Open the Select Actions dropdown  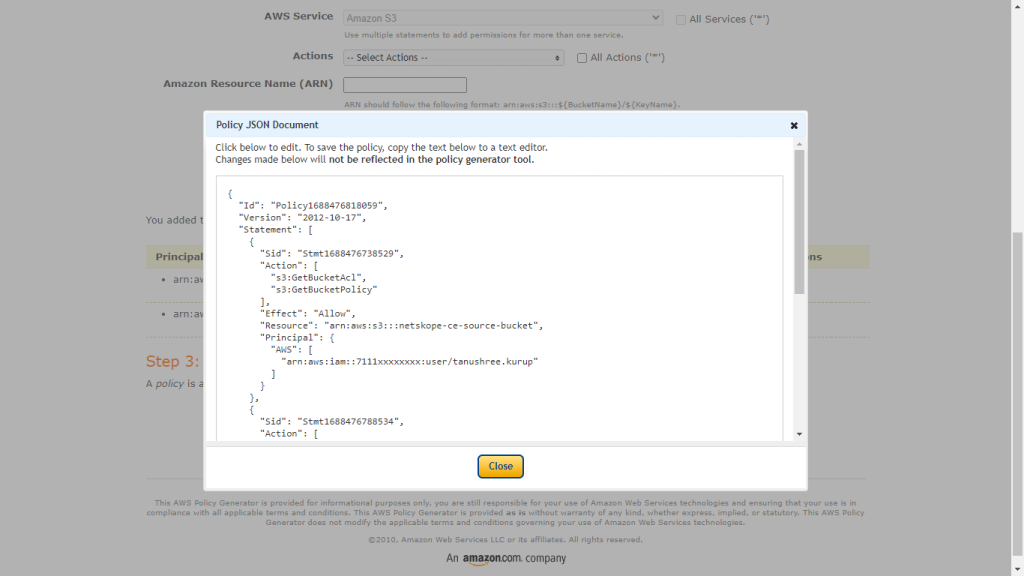pos(453,57)
